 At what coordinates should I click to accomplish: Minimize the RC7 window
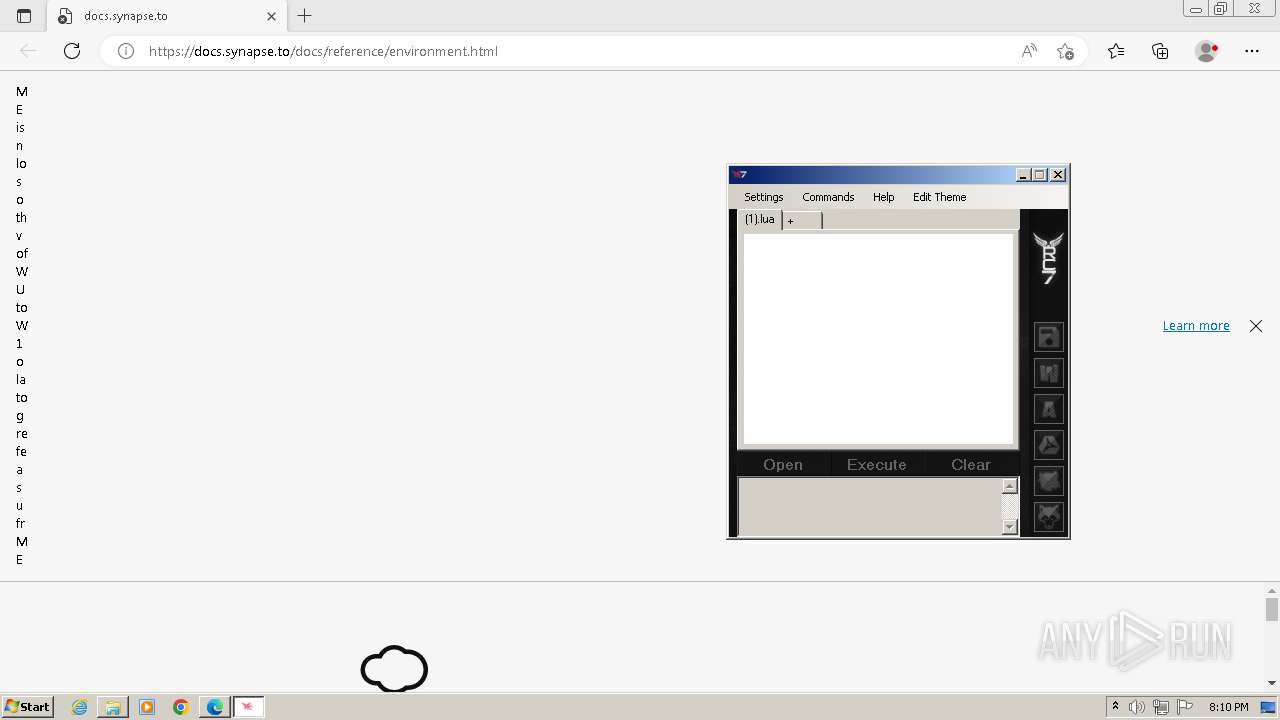pyautogui.click(x=1023, y=175)
